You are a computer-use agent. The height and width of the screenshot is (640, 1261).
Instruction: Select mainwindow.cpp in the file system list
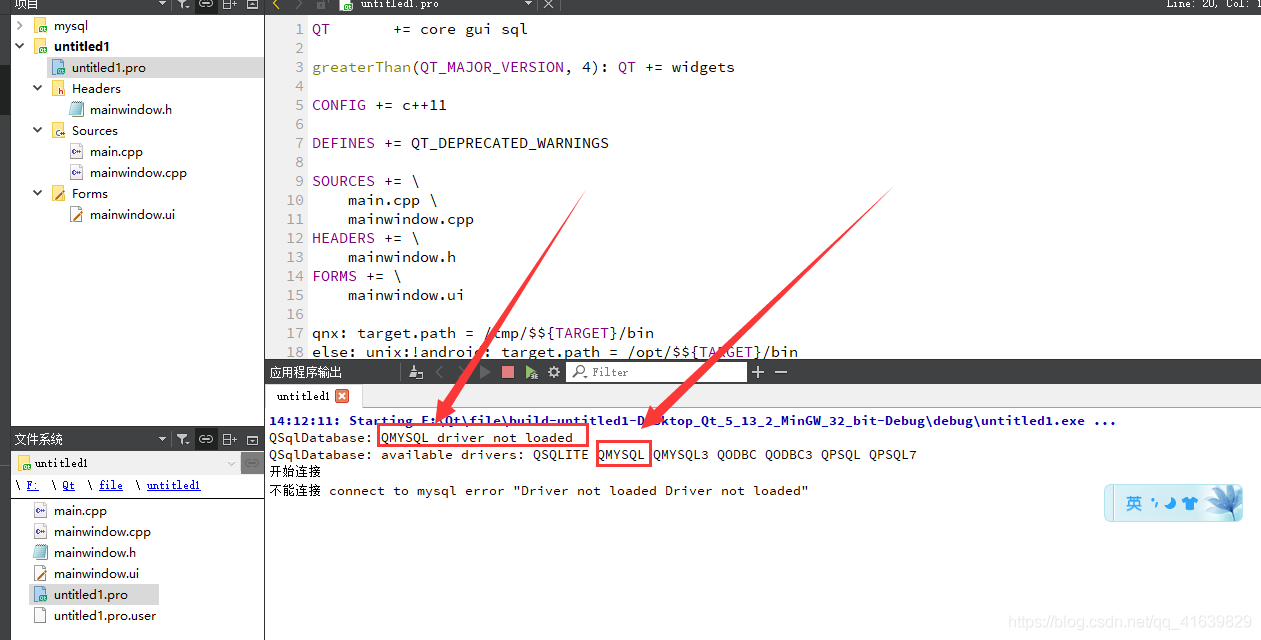pos(102,532)
